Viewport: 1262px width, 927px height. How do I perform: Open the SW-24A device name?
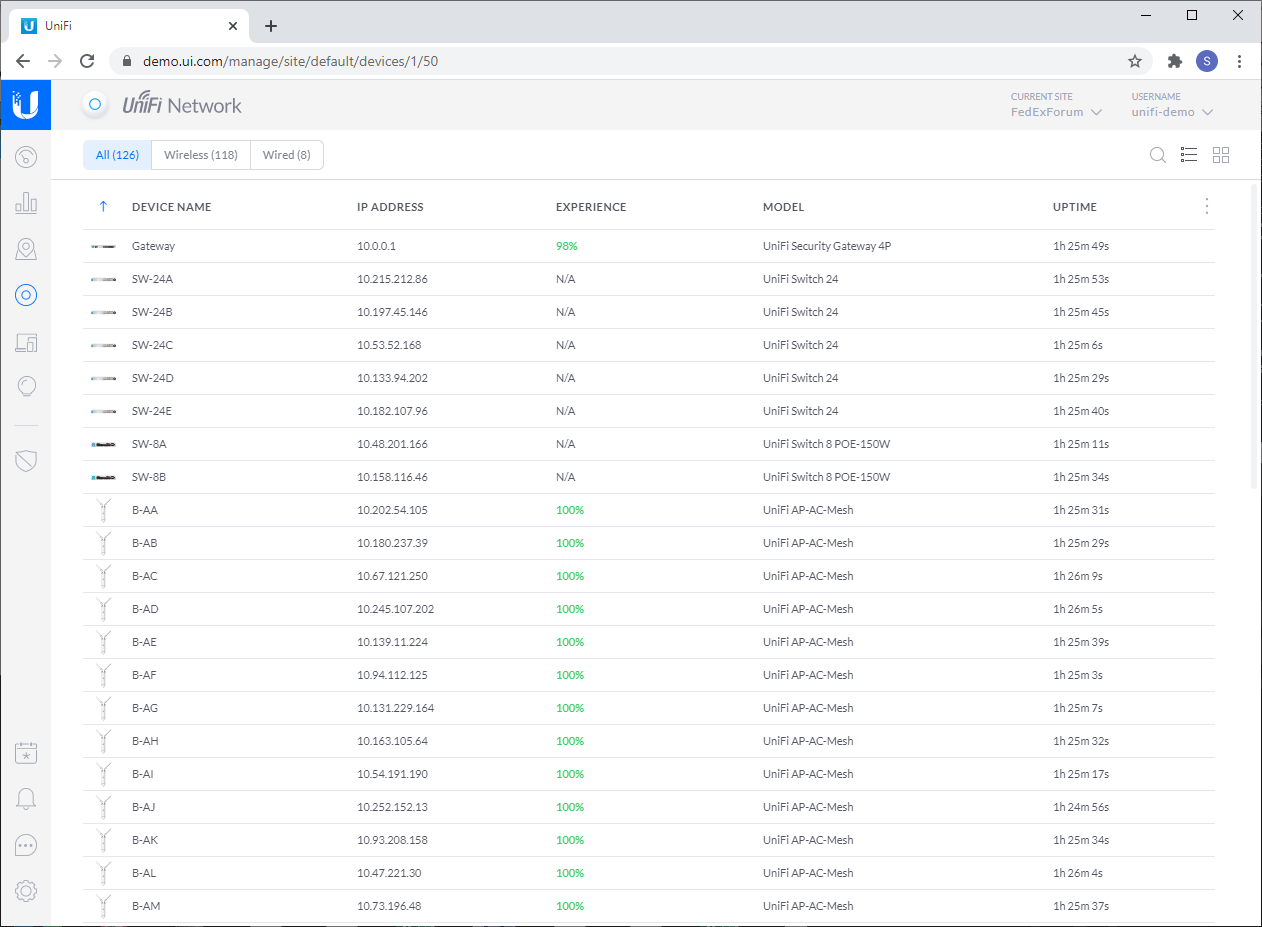point(152,279)
